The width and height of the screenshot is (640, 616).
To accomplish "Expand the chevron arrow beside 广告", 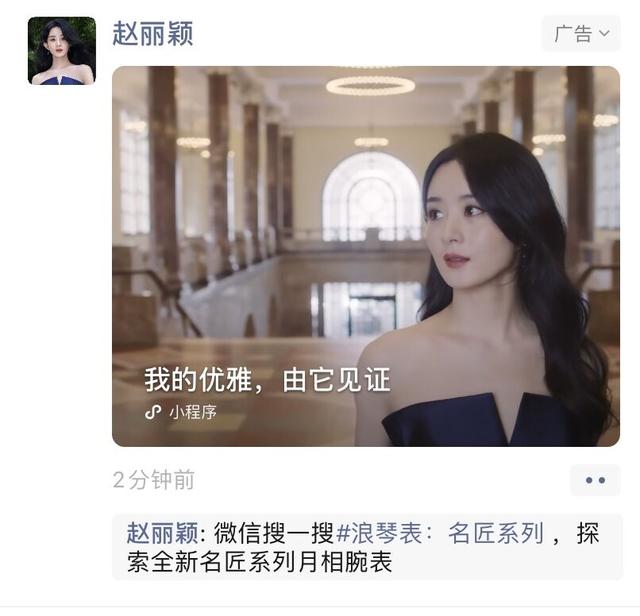I will click(604, 33).
